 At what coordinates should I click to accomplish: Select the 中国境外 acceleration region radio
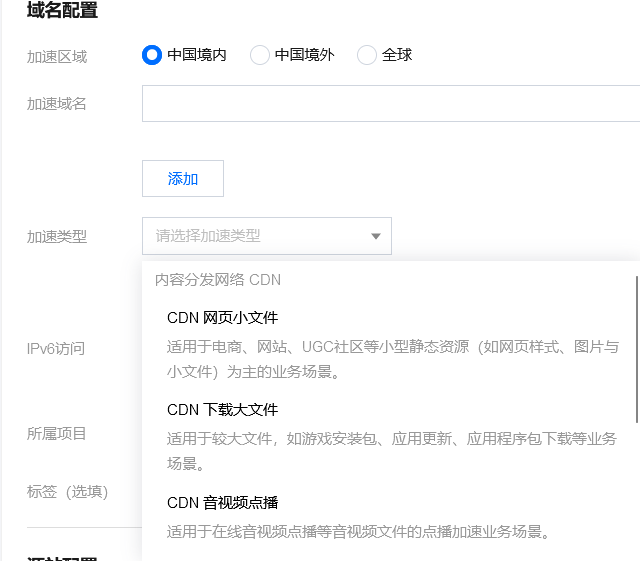coord(260,55)
